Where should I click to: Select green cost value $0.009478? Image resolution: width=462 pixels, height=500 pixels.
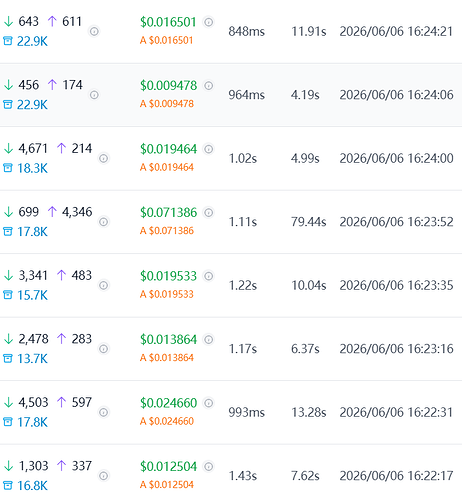[169, 86]
